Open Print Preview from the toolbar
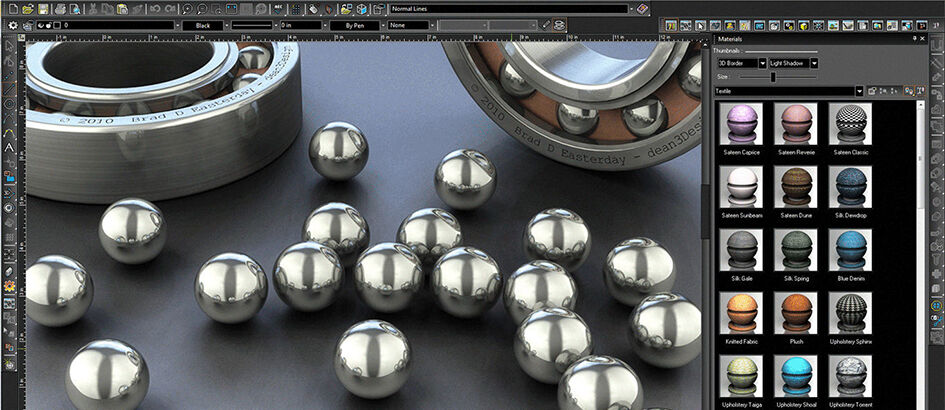The image size is (945, 410). coord(75,9)
